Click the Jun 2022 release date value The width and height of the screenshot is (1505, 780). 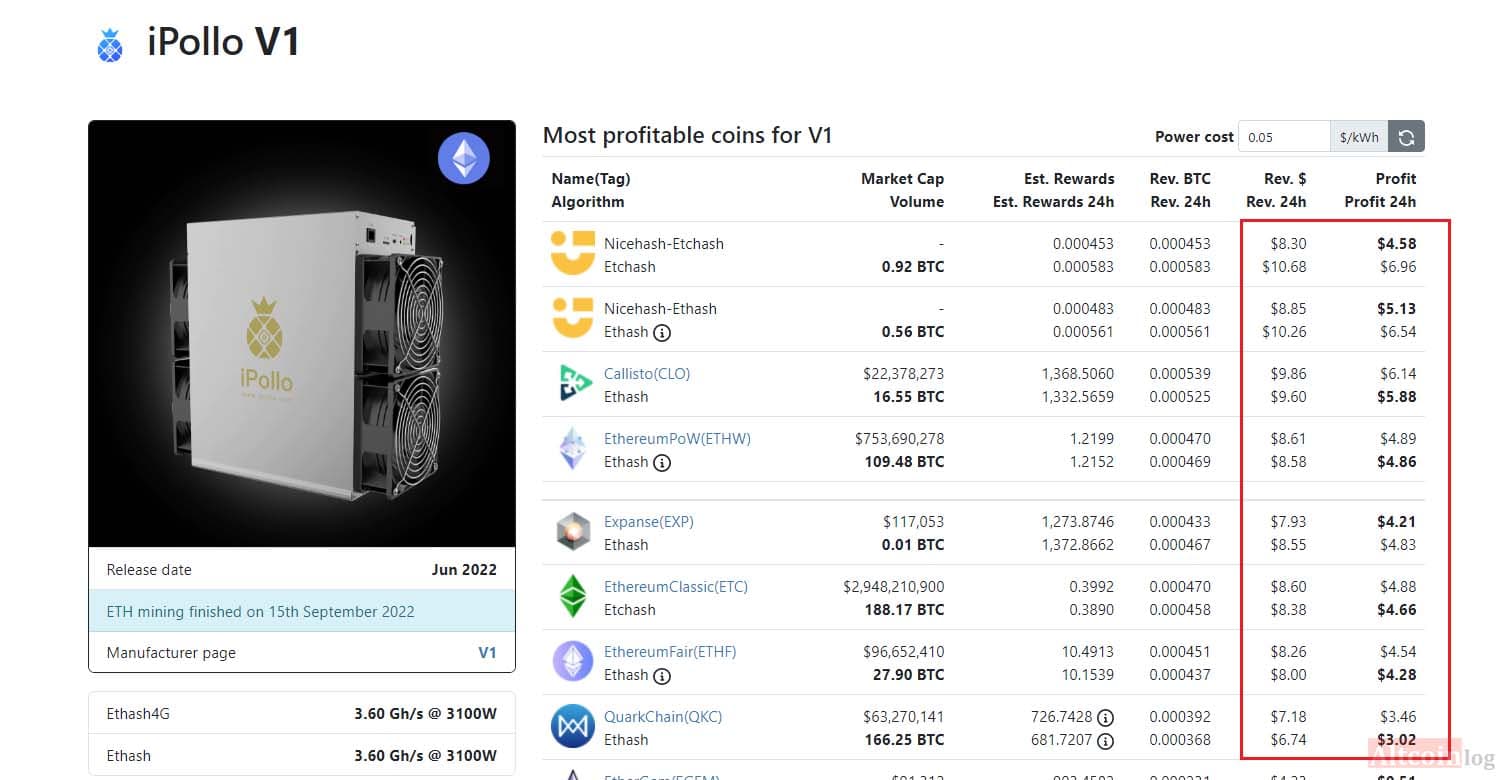point(464,570)
